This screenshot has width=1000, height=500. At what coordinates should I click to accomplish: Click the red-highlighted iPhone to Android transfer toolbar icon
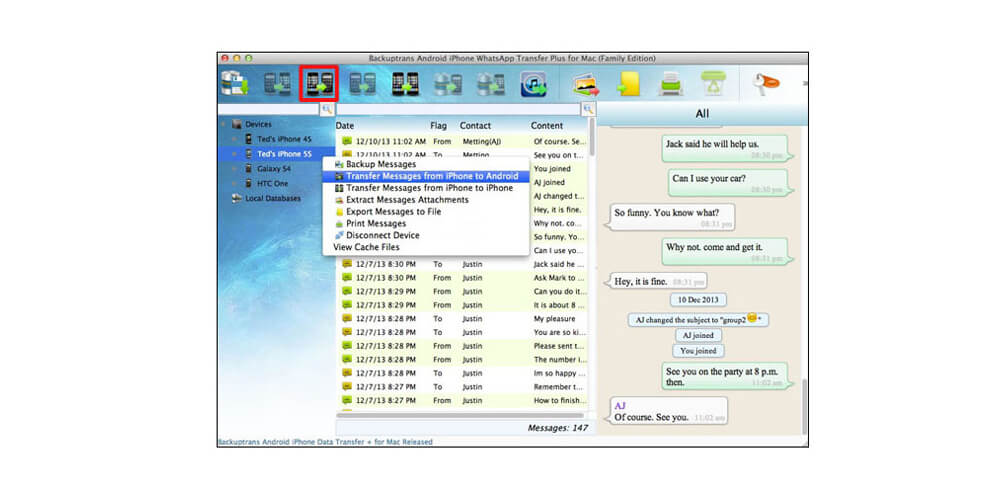[x=319, y=84]
